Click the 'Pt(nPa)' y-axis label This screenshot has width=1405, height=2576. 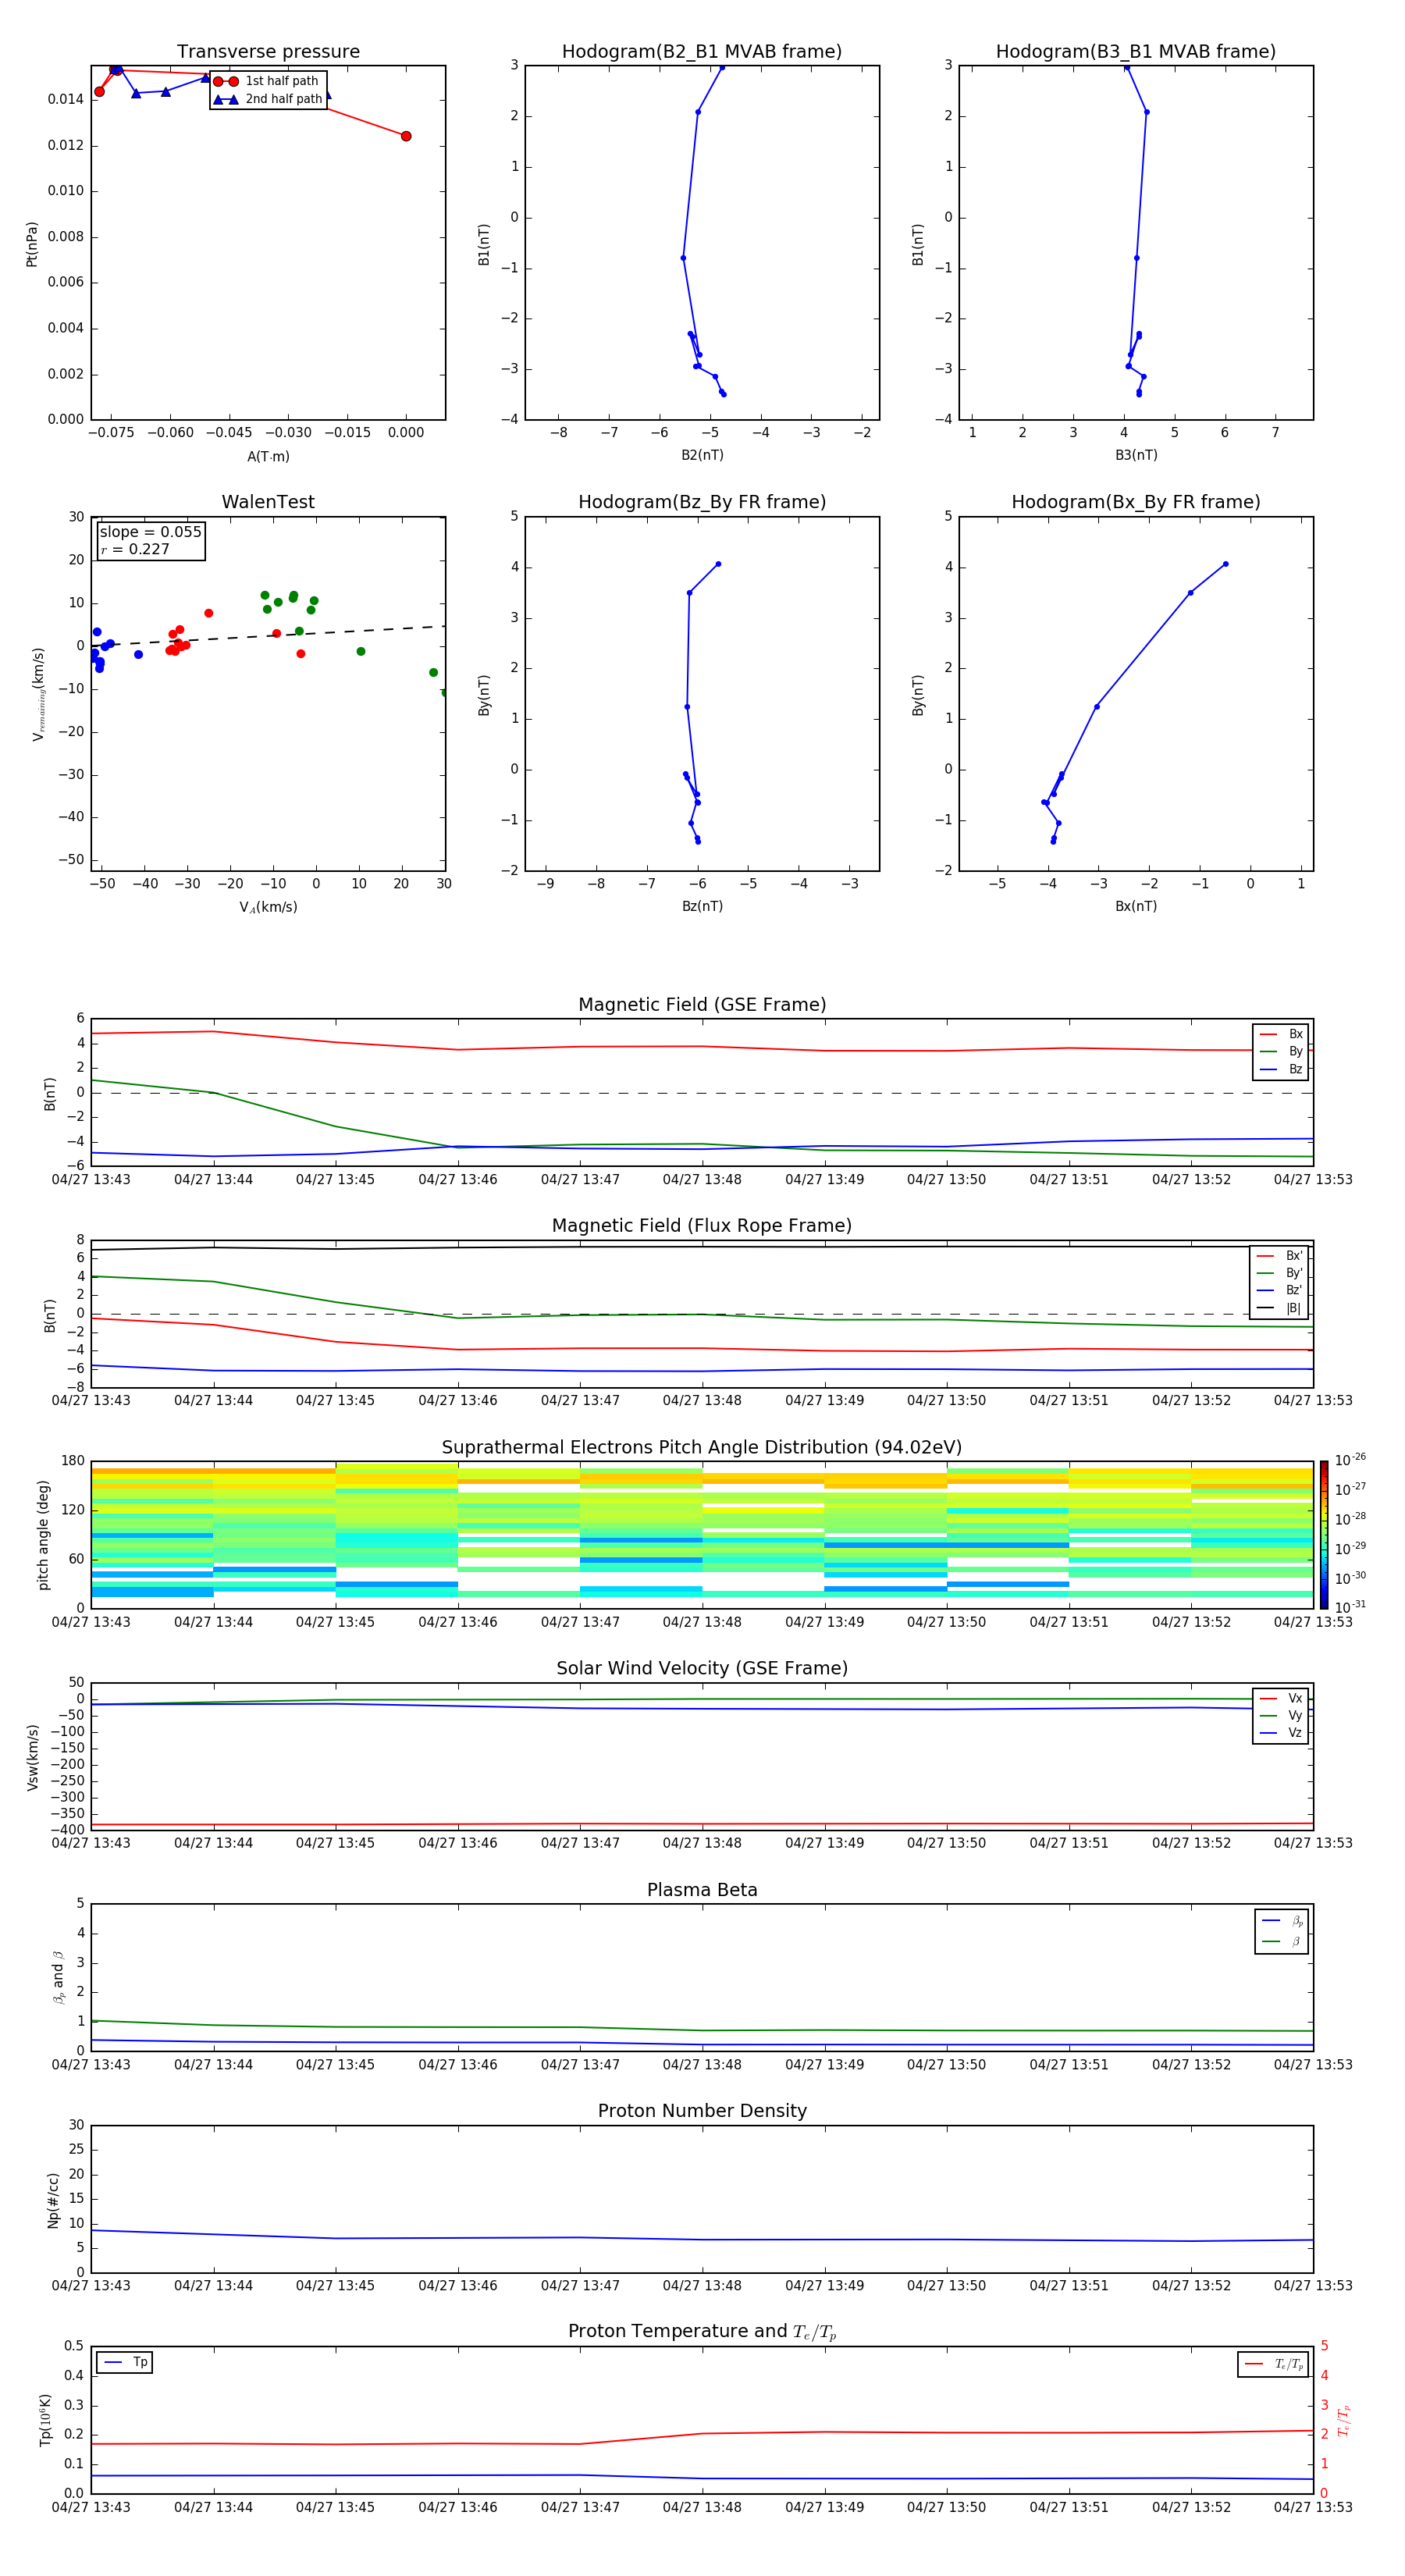[x=31, y=244]
